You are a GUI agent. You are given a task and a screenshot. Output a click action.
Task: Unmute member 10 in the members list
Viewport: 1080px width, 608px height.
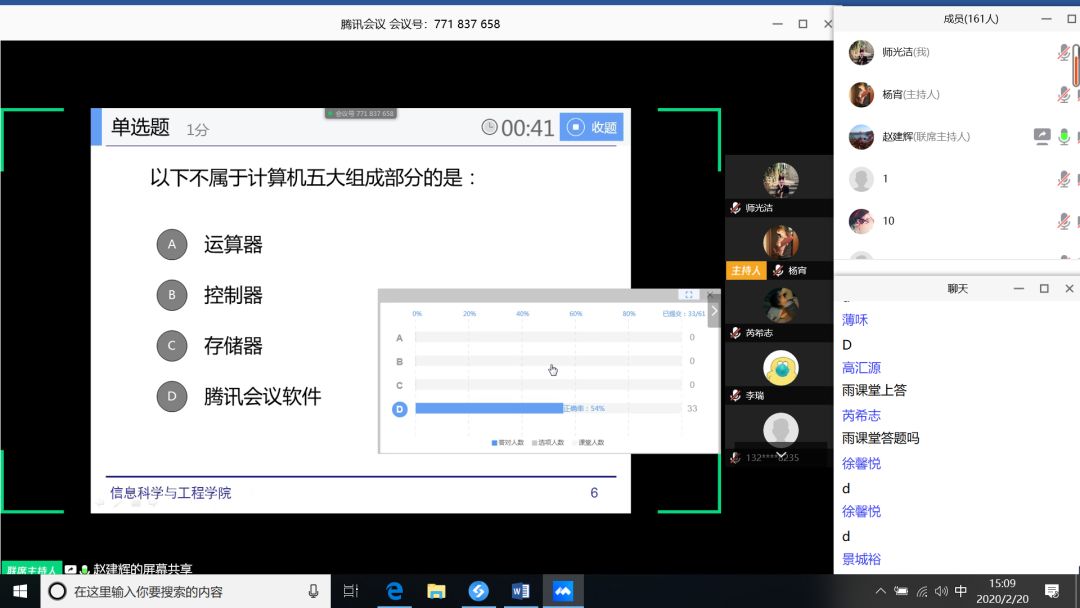1064,220
